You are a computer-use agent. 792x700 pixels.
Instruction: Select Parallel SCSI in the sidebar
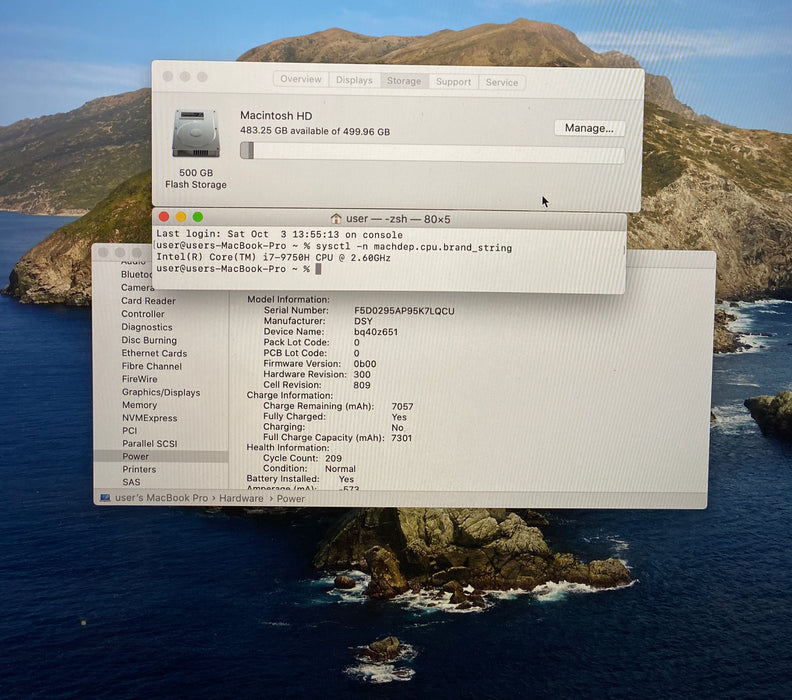click(x=150, y=443)
